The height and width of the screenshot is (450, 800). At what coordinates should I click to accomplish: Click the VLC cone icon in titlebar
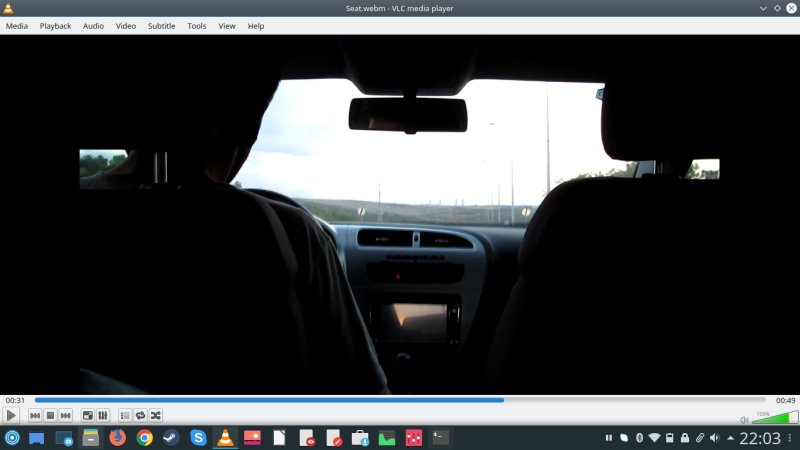click(x=8, y=8)
